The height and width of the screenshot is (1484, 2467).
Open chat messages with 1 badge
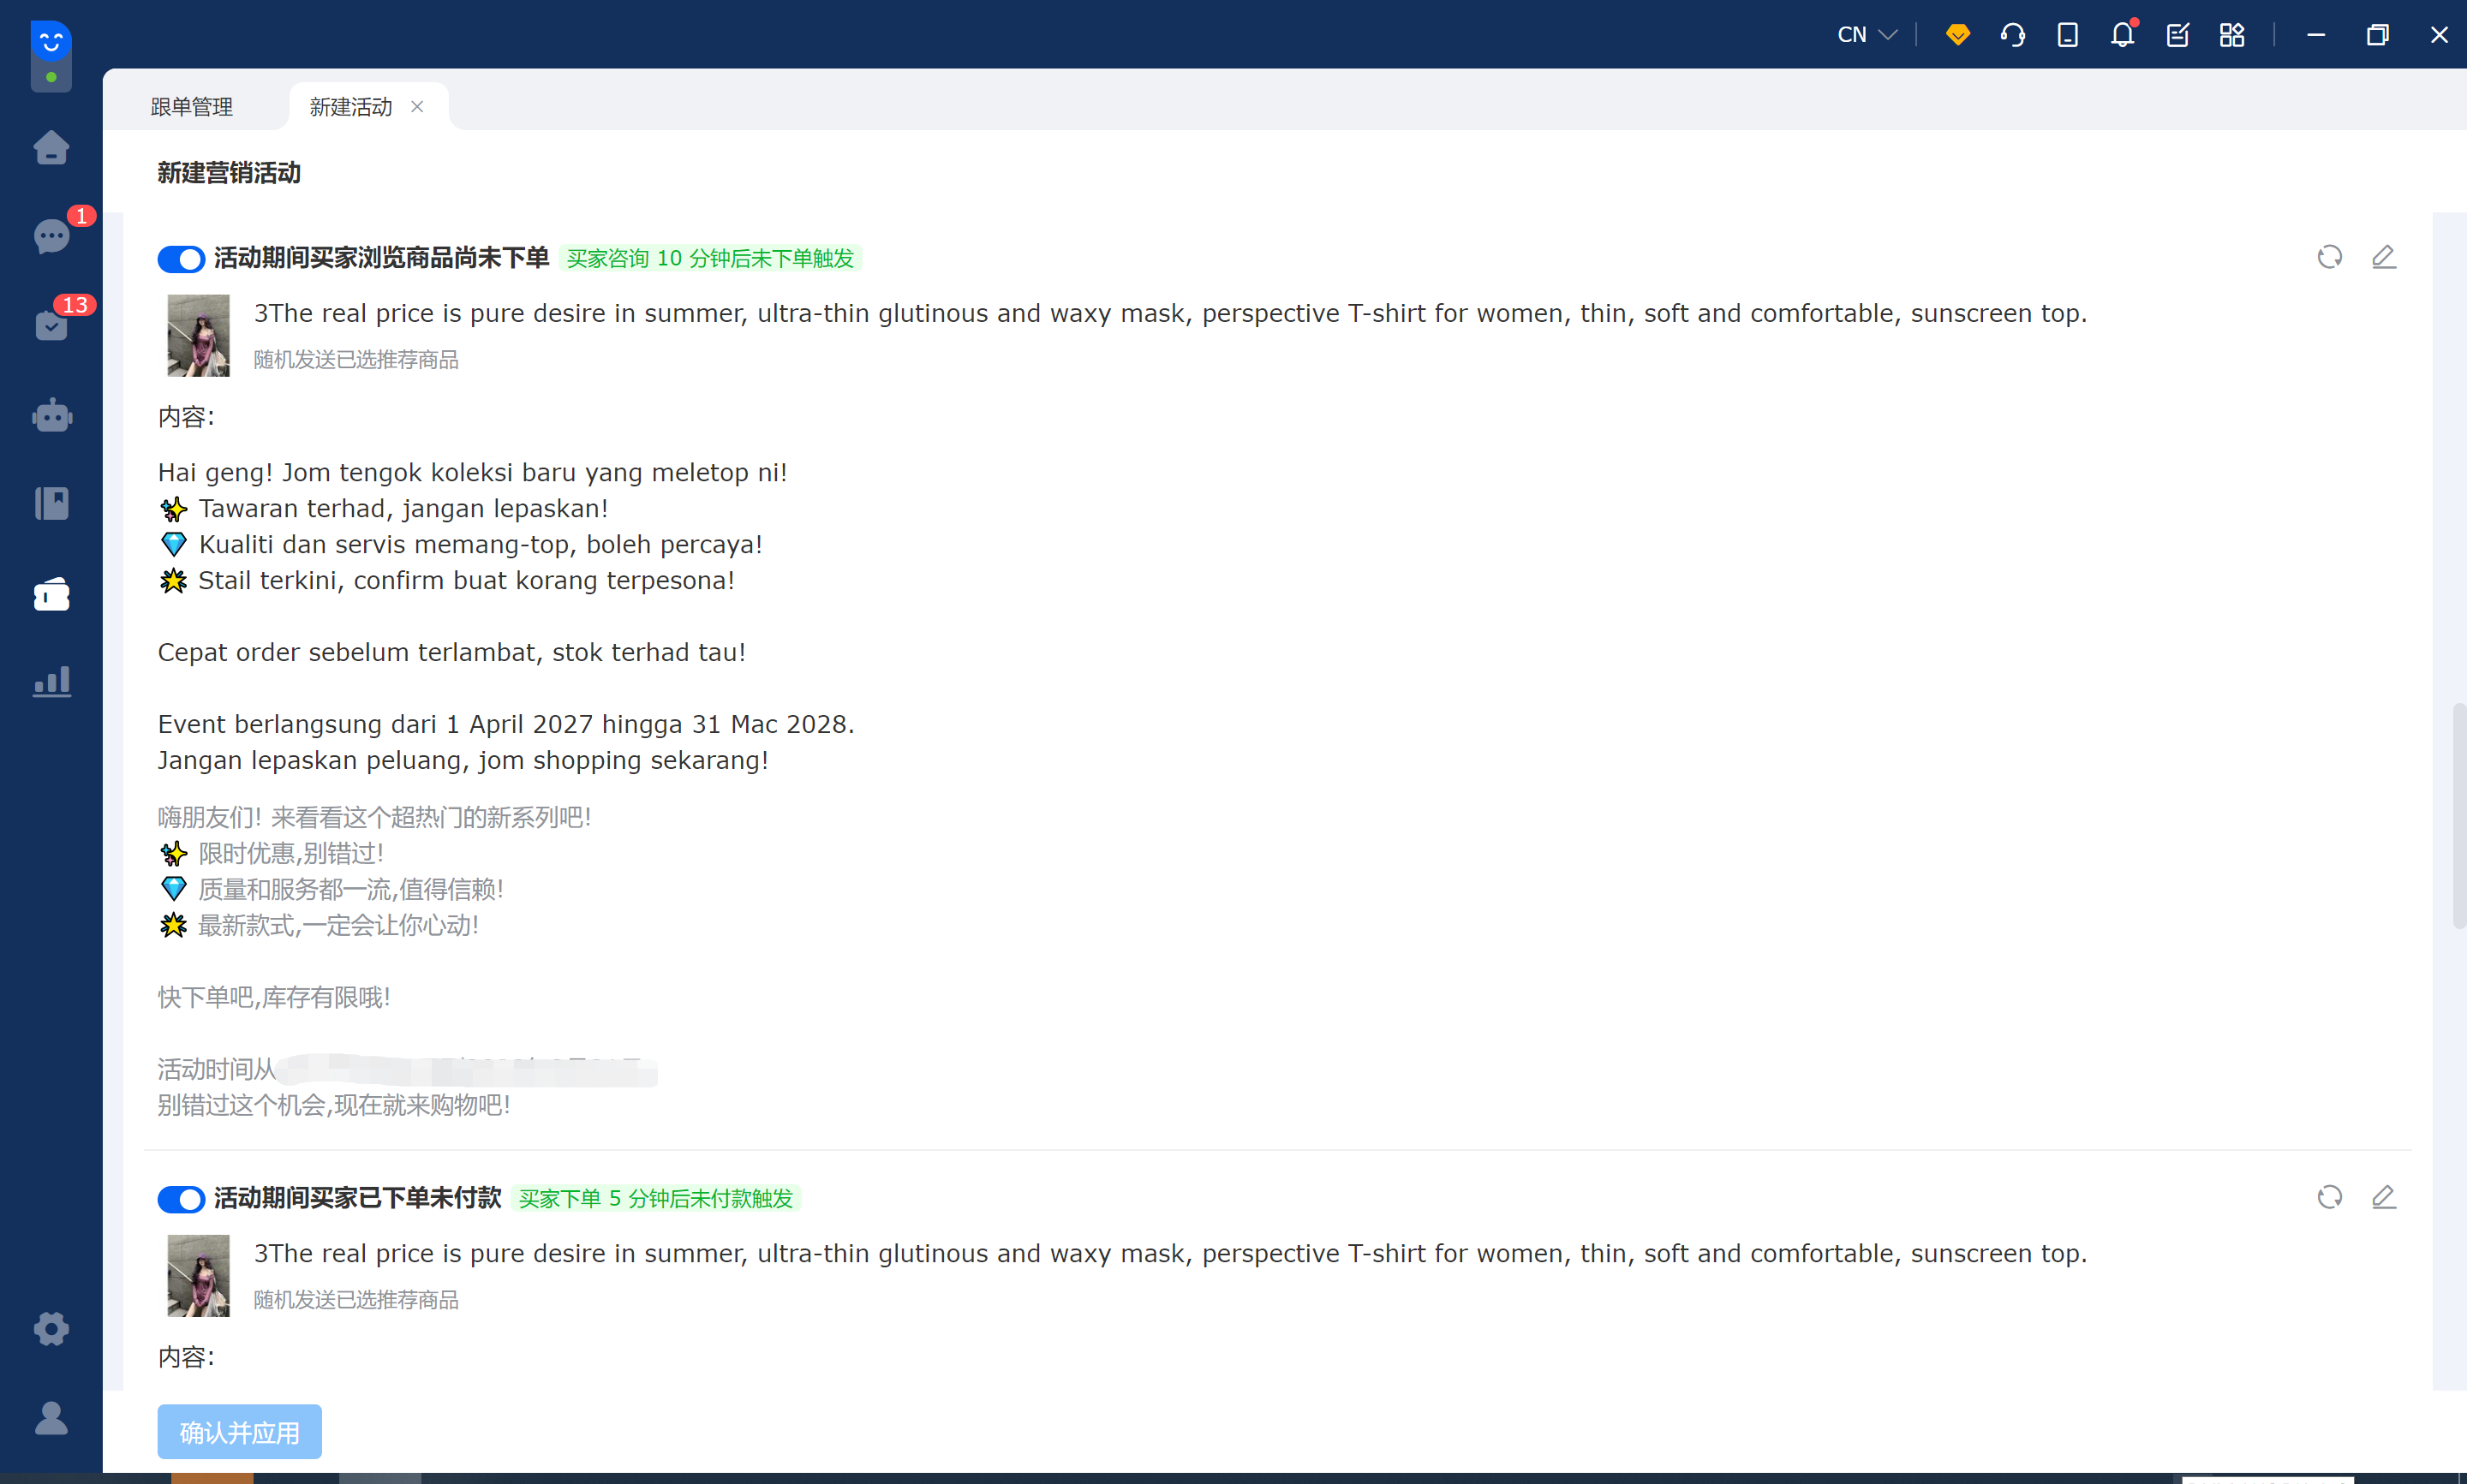51,236
